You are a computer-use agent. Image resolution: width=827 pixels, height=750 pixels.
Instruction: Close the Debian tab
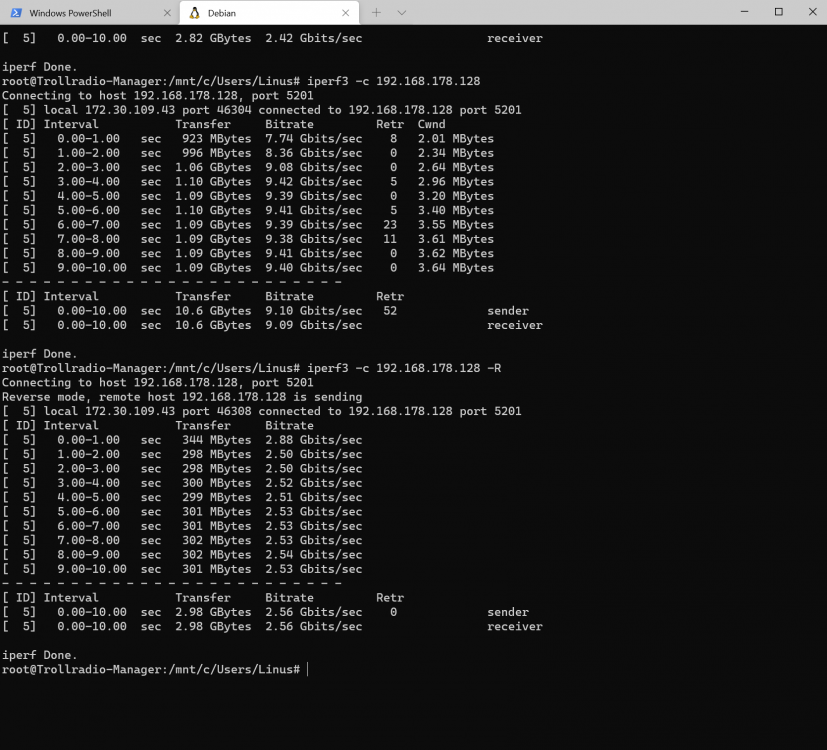(345, 13)
